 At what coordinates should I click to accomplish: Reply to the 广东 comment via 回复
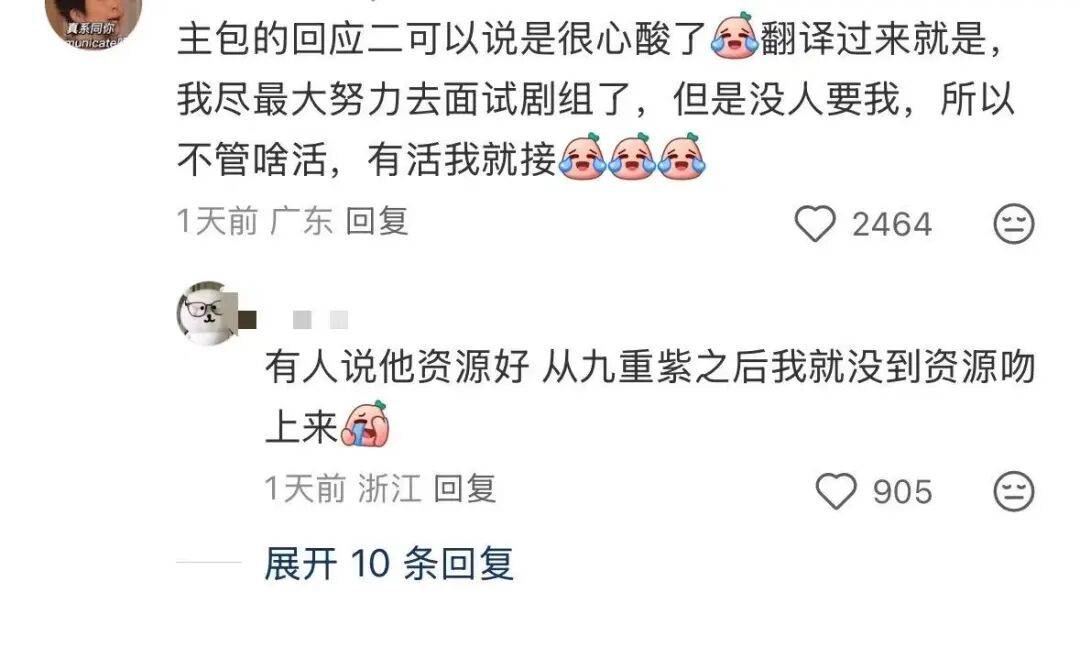point(377,221)
